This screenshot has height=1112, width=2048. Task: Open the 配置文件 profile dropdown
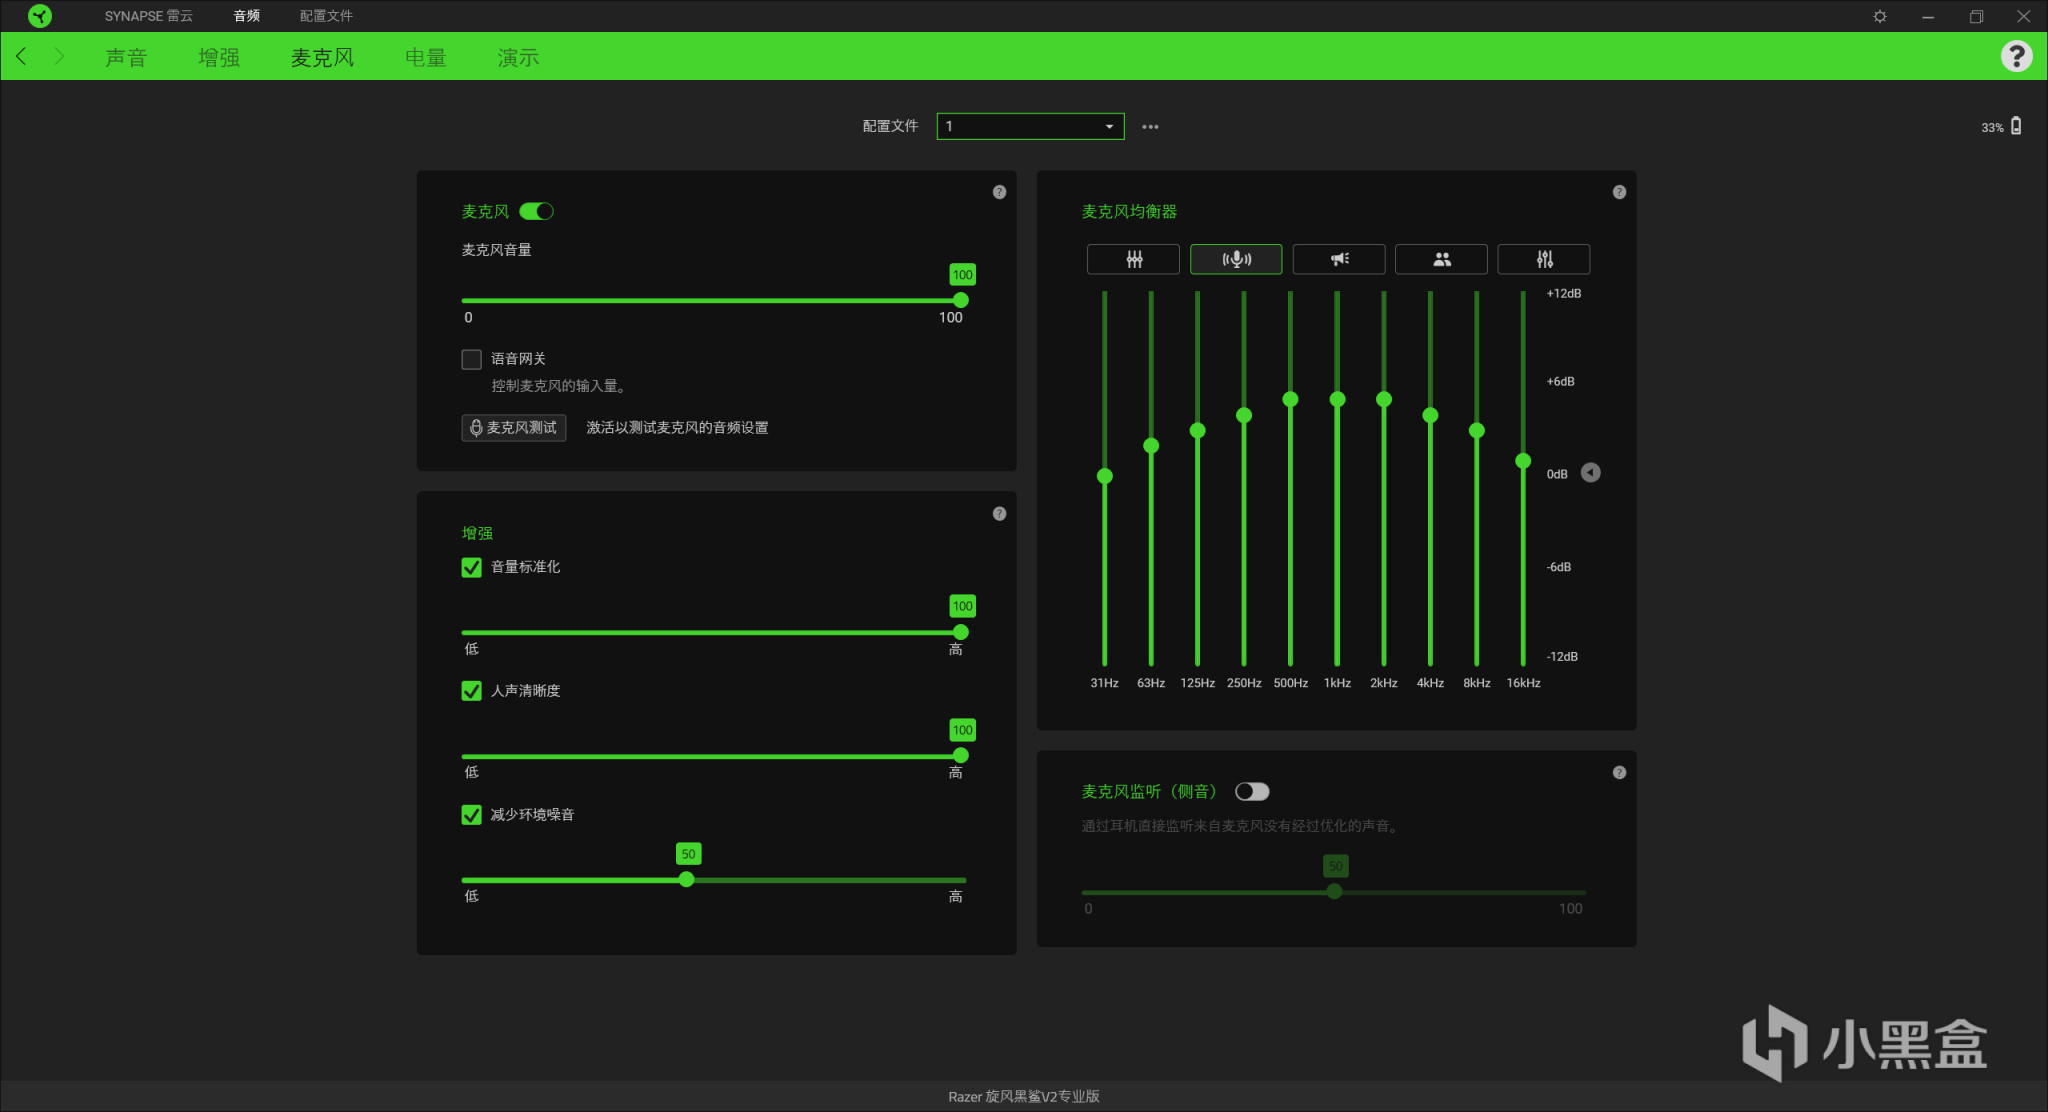[x=1030, y=126]
